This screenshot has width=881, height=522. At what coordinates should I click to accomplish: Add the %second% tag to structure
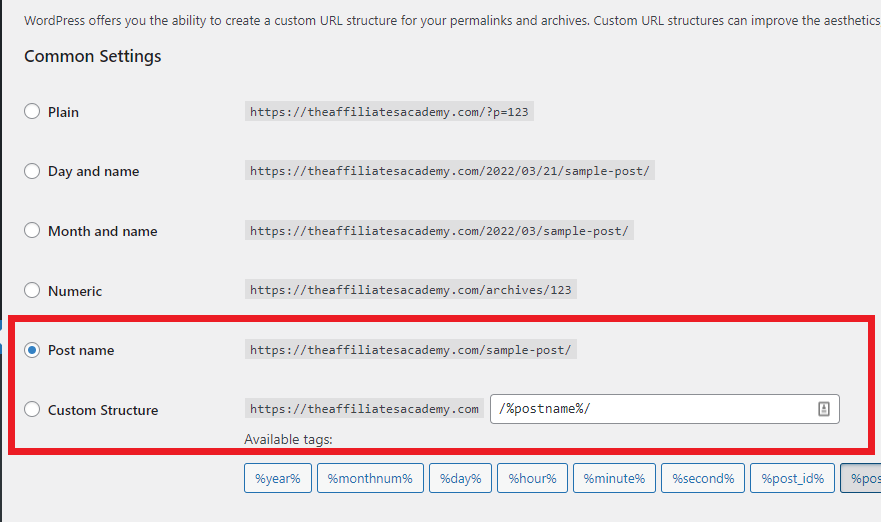pyautogui.click(x=703, y=478)
